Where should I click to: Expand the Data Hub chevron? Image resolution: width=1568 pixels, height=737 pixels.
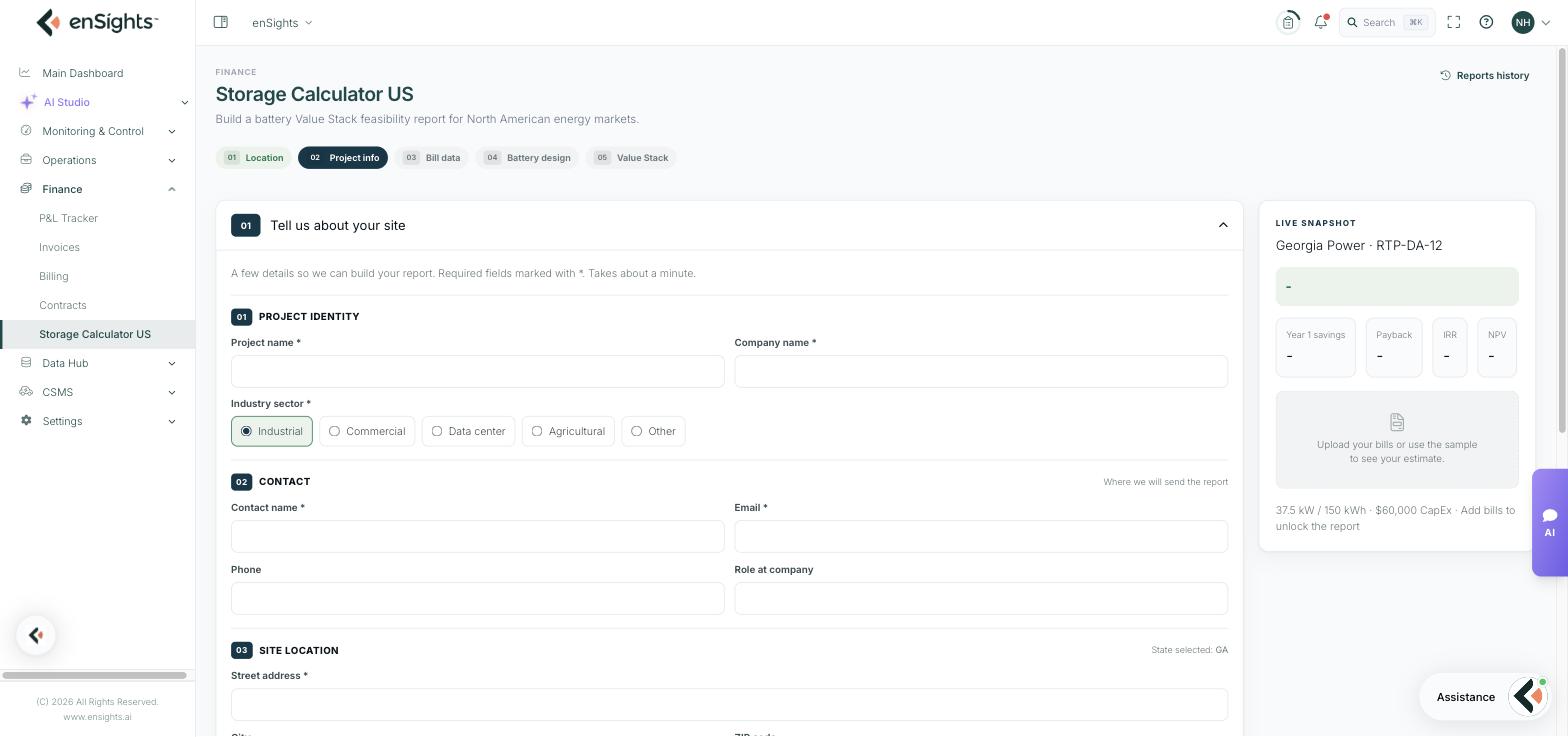click(172, 363)
